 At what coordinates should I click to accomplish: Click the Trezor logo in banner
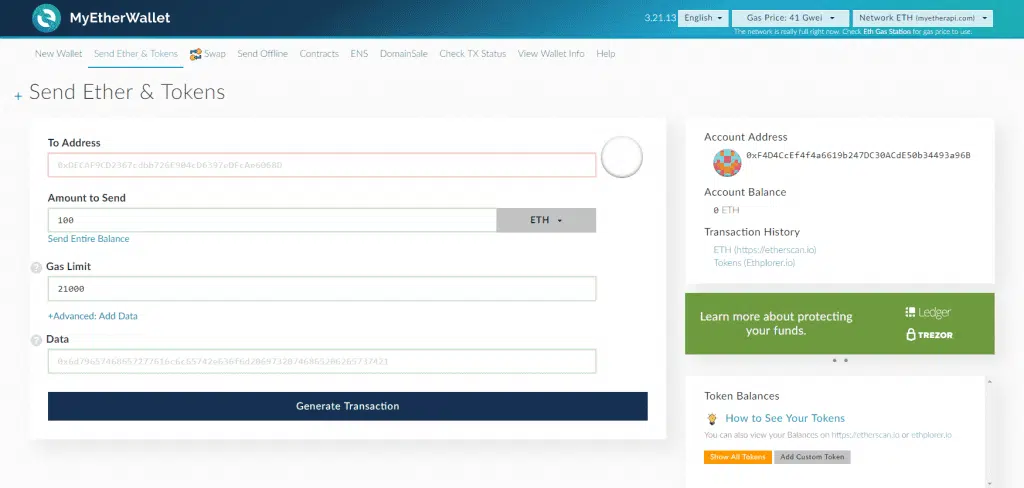(929, 334)
